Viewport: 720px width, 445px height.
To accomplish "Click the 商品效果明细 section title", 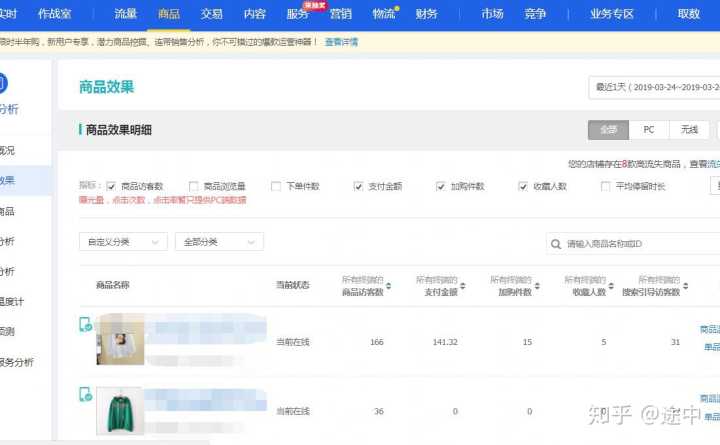I will point(118,130).
